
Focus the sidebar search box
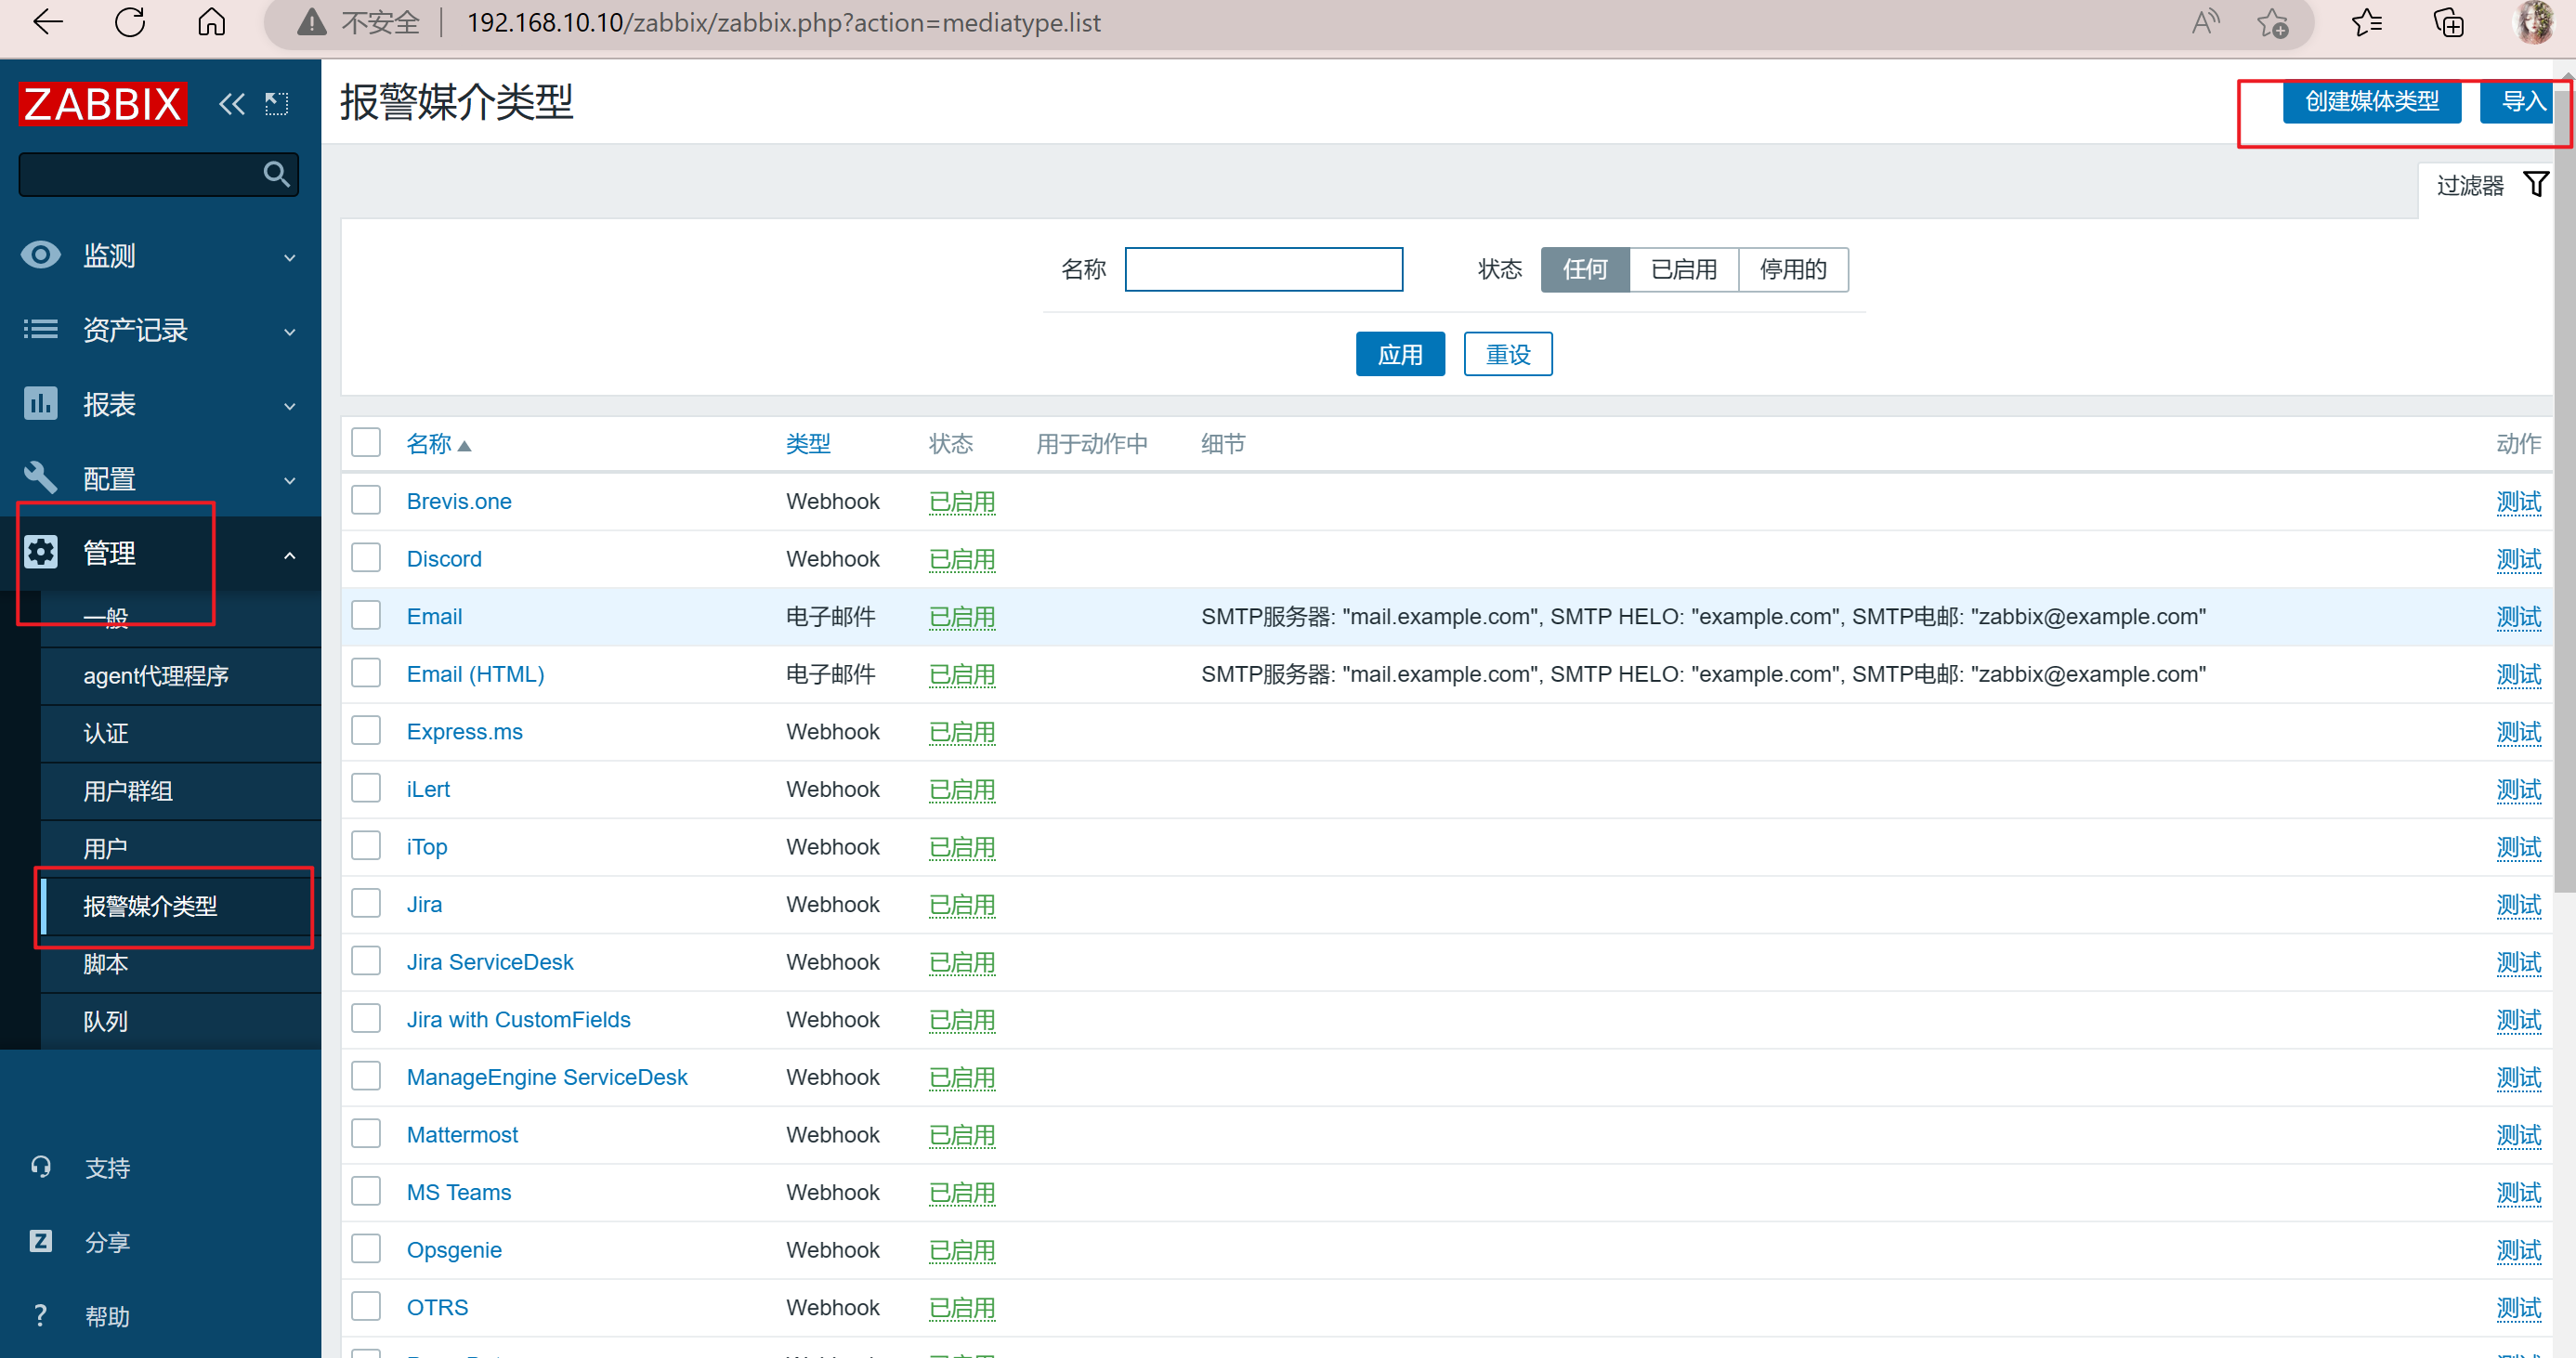(159, 175)
